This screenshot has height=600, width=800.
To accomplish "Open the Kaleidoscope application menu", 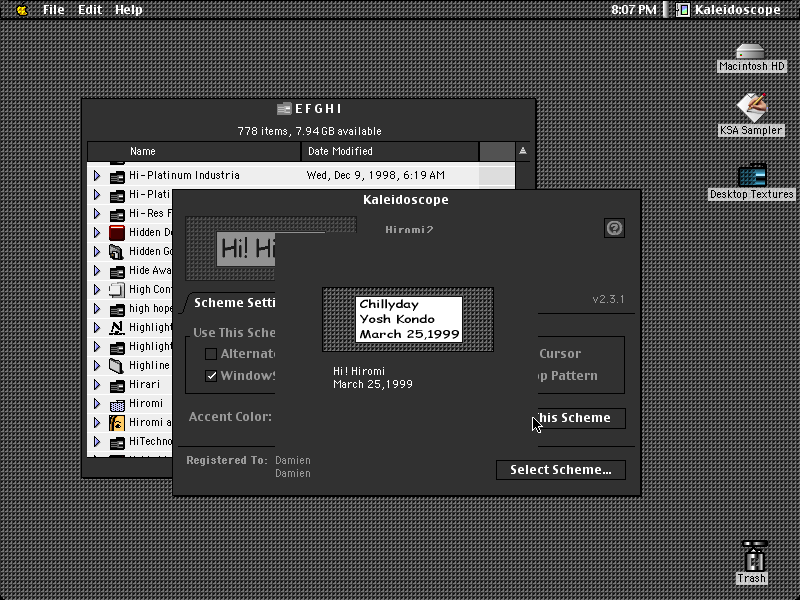I will (728, 10).
